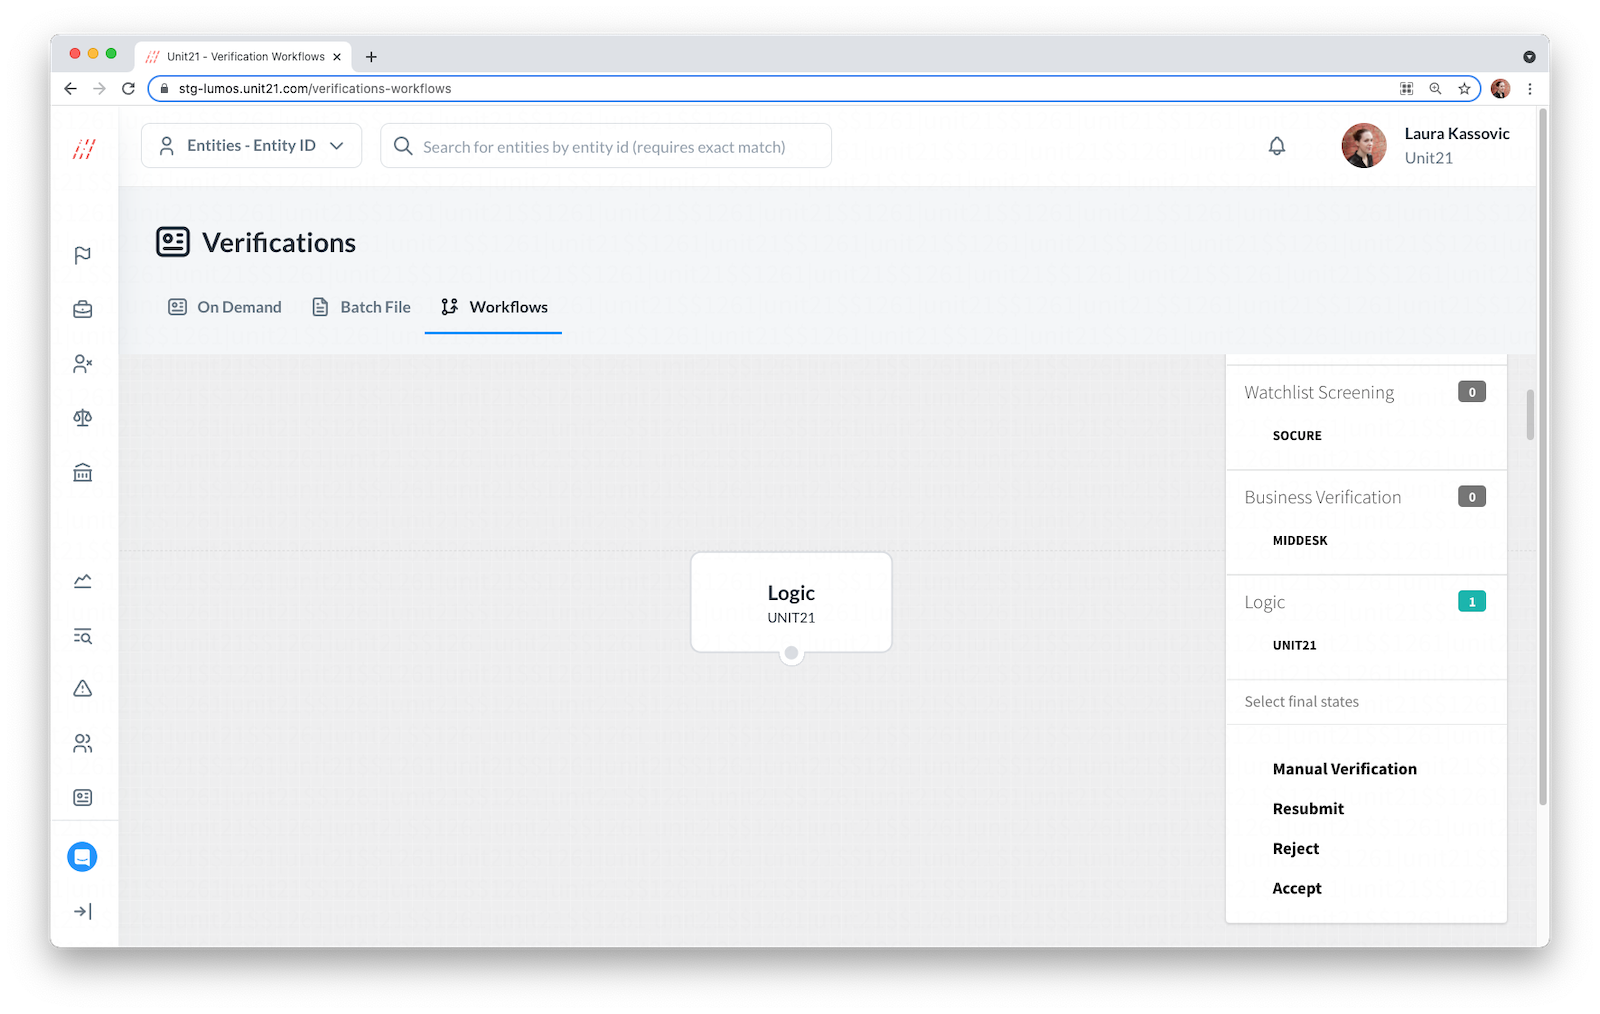Click the Logic node's output connector dot
The image size is (1600, 1014).
click(x=791, y=653)
